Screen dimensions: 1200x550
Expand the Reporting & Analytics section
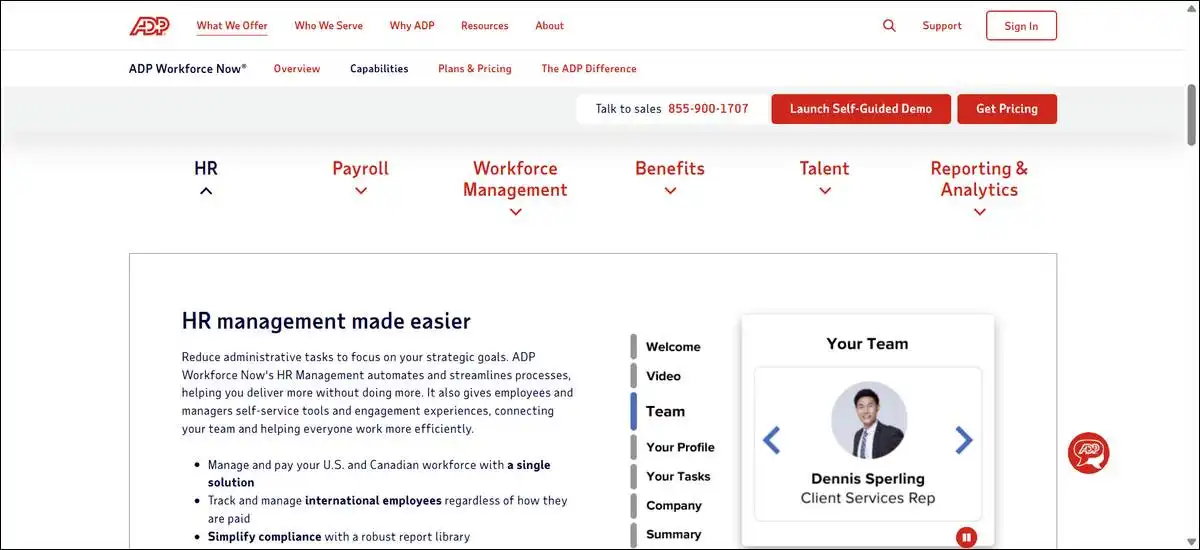979,189
